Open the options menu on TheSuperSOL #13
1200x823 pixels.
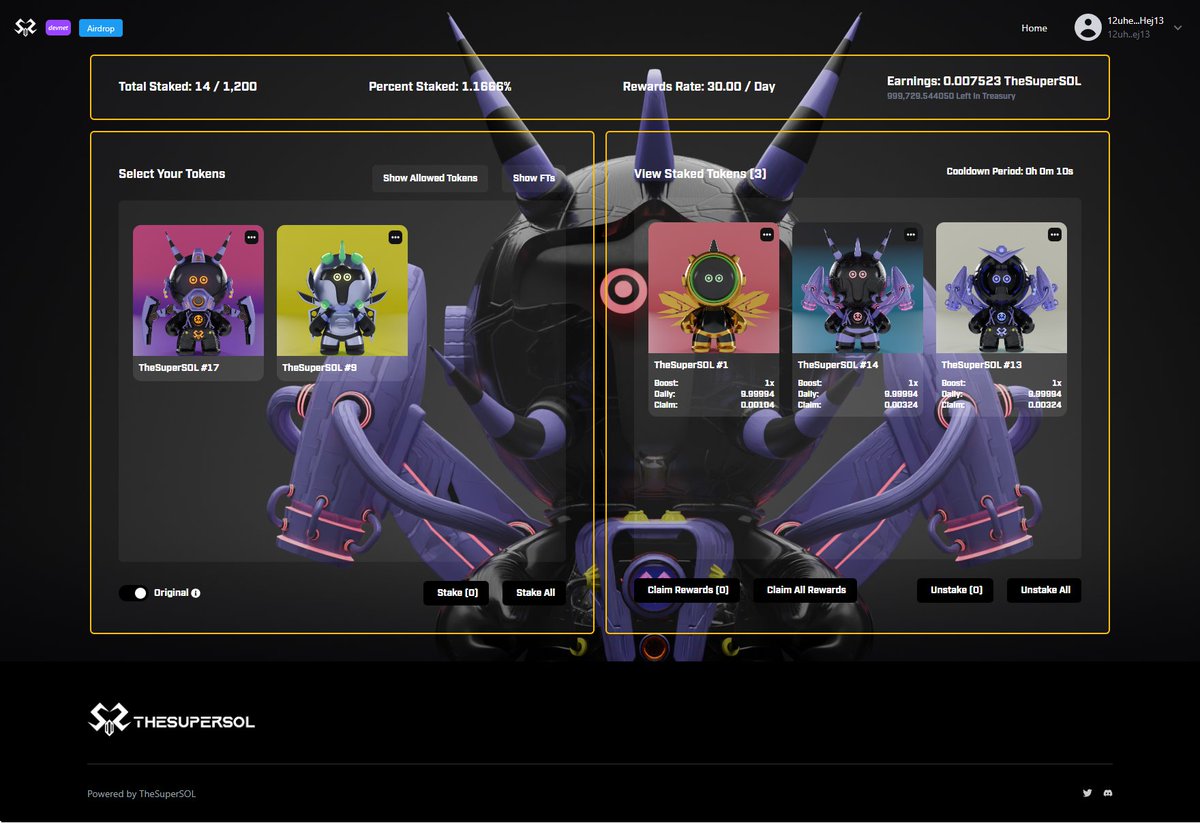tap(1055, 234)
